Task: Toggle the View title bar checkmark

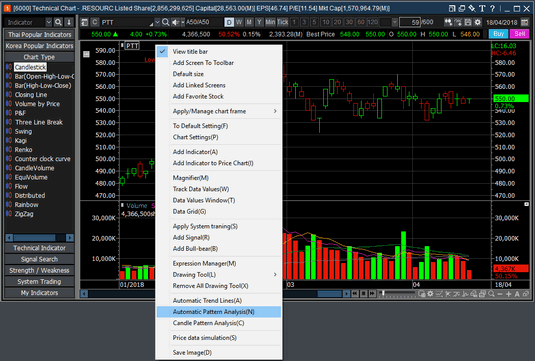Action: tap(162, 52)
